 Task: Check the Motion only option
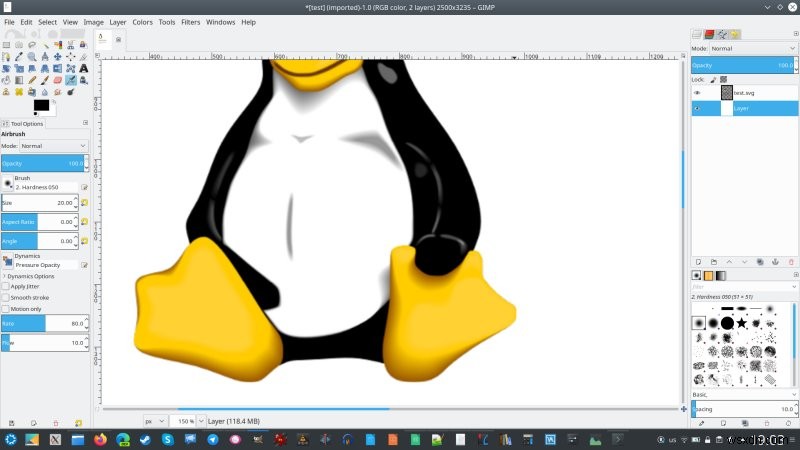click(5, 308)
